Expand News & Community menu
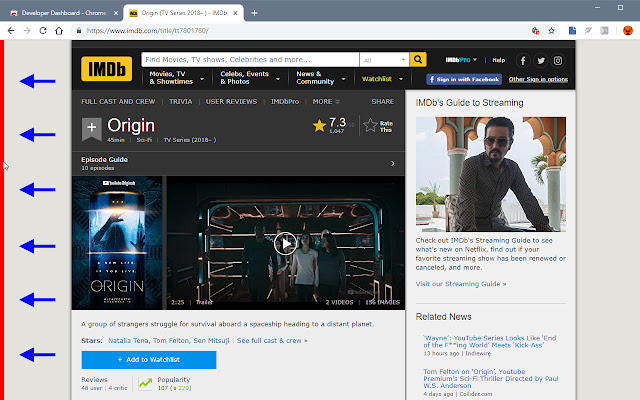The height and width of the screenshot is (400, 640). click(321, 78)
